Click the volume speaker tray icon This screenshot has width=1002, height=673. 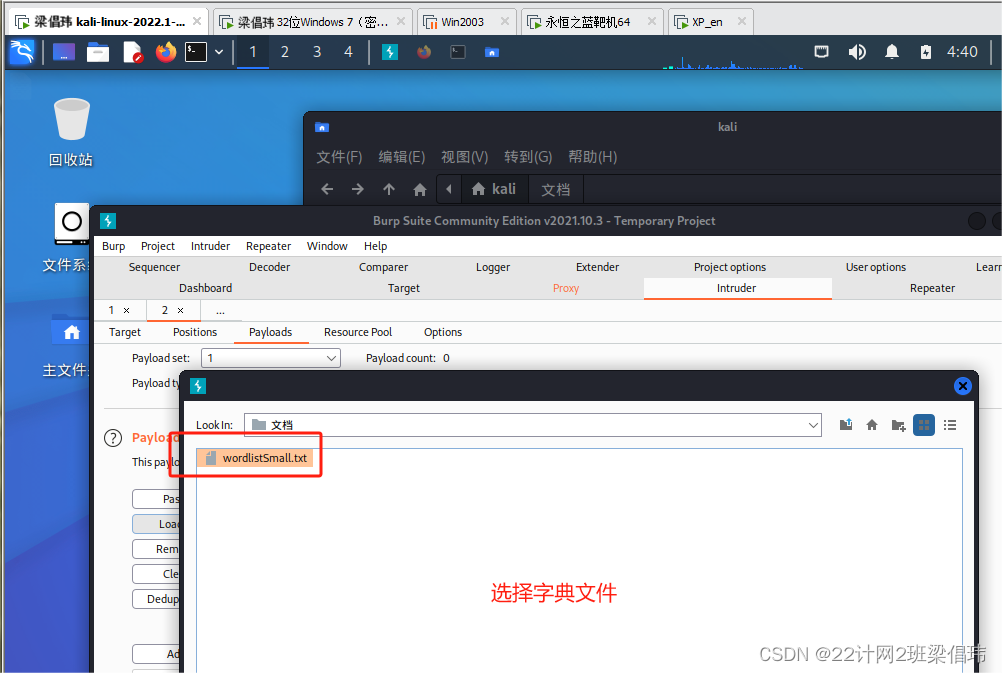tap(857, 52)
